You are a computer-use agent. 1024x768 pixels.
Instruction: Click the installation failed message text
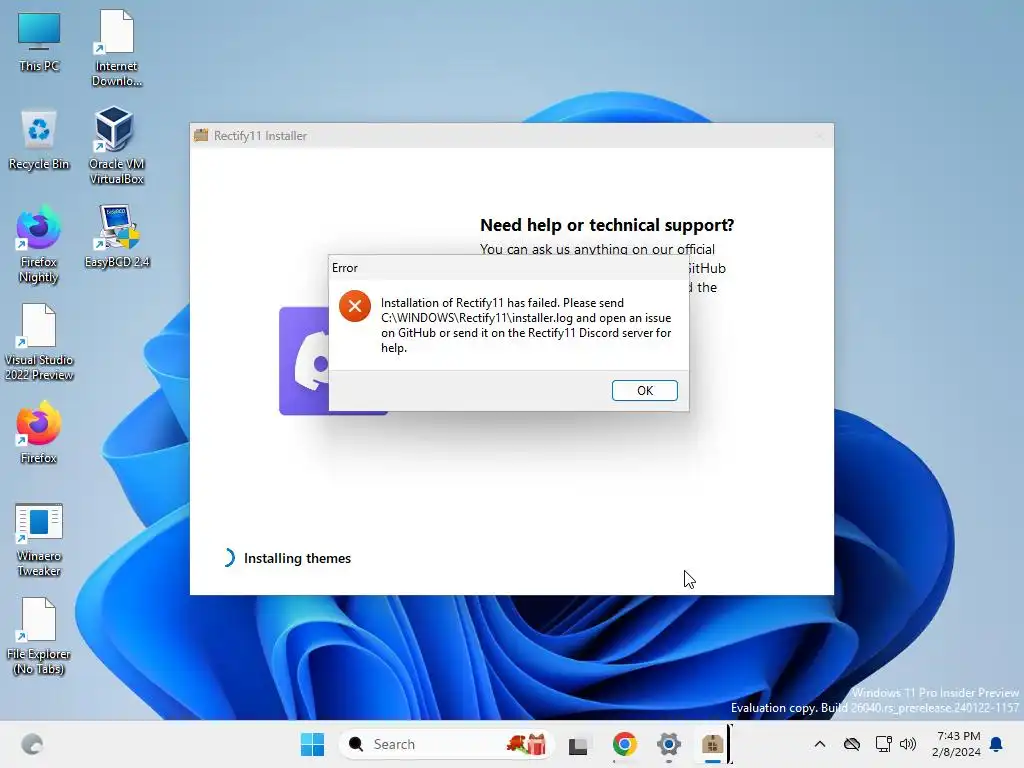click(x=526, y=325)
